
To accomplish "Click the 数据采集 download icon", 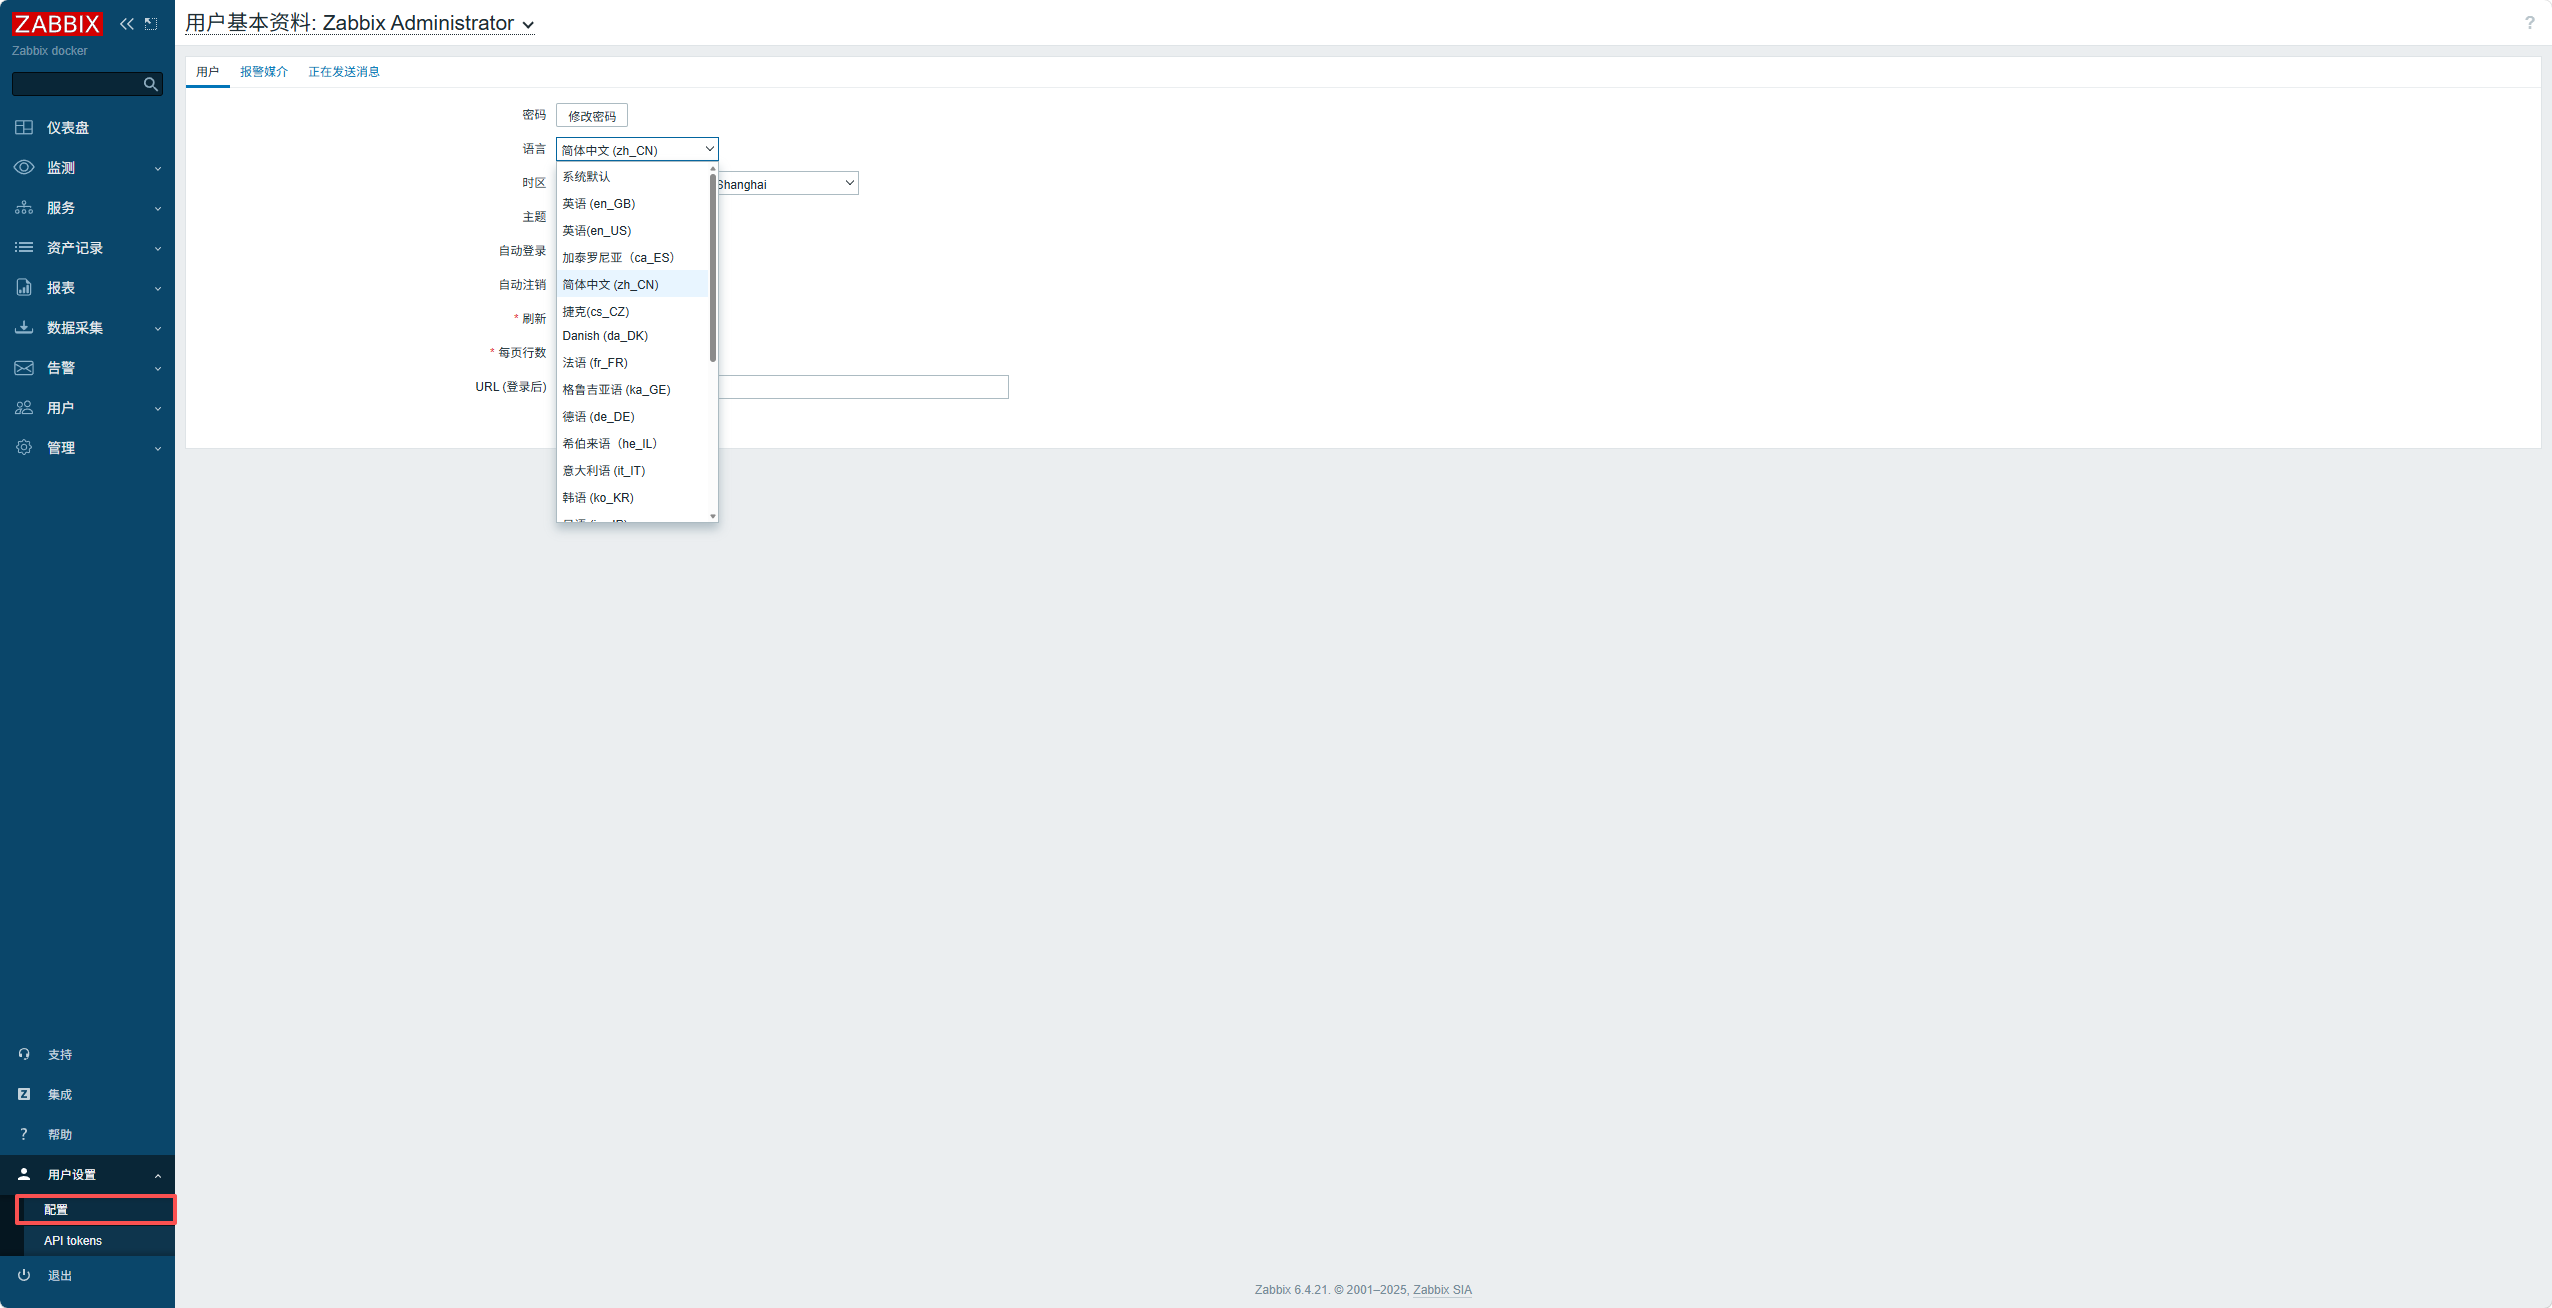I will [24, 327].
